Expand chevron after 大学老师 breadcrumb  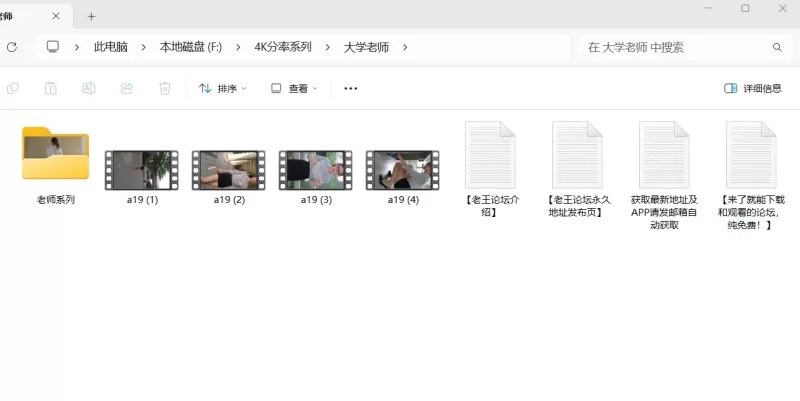click(405, 47)
